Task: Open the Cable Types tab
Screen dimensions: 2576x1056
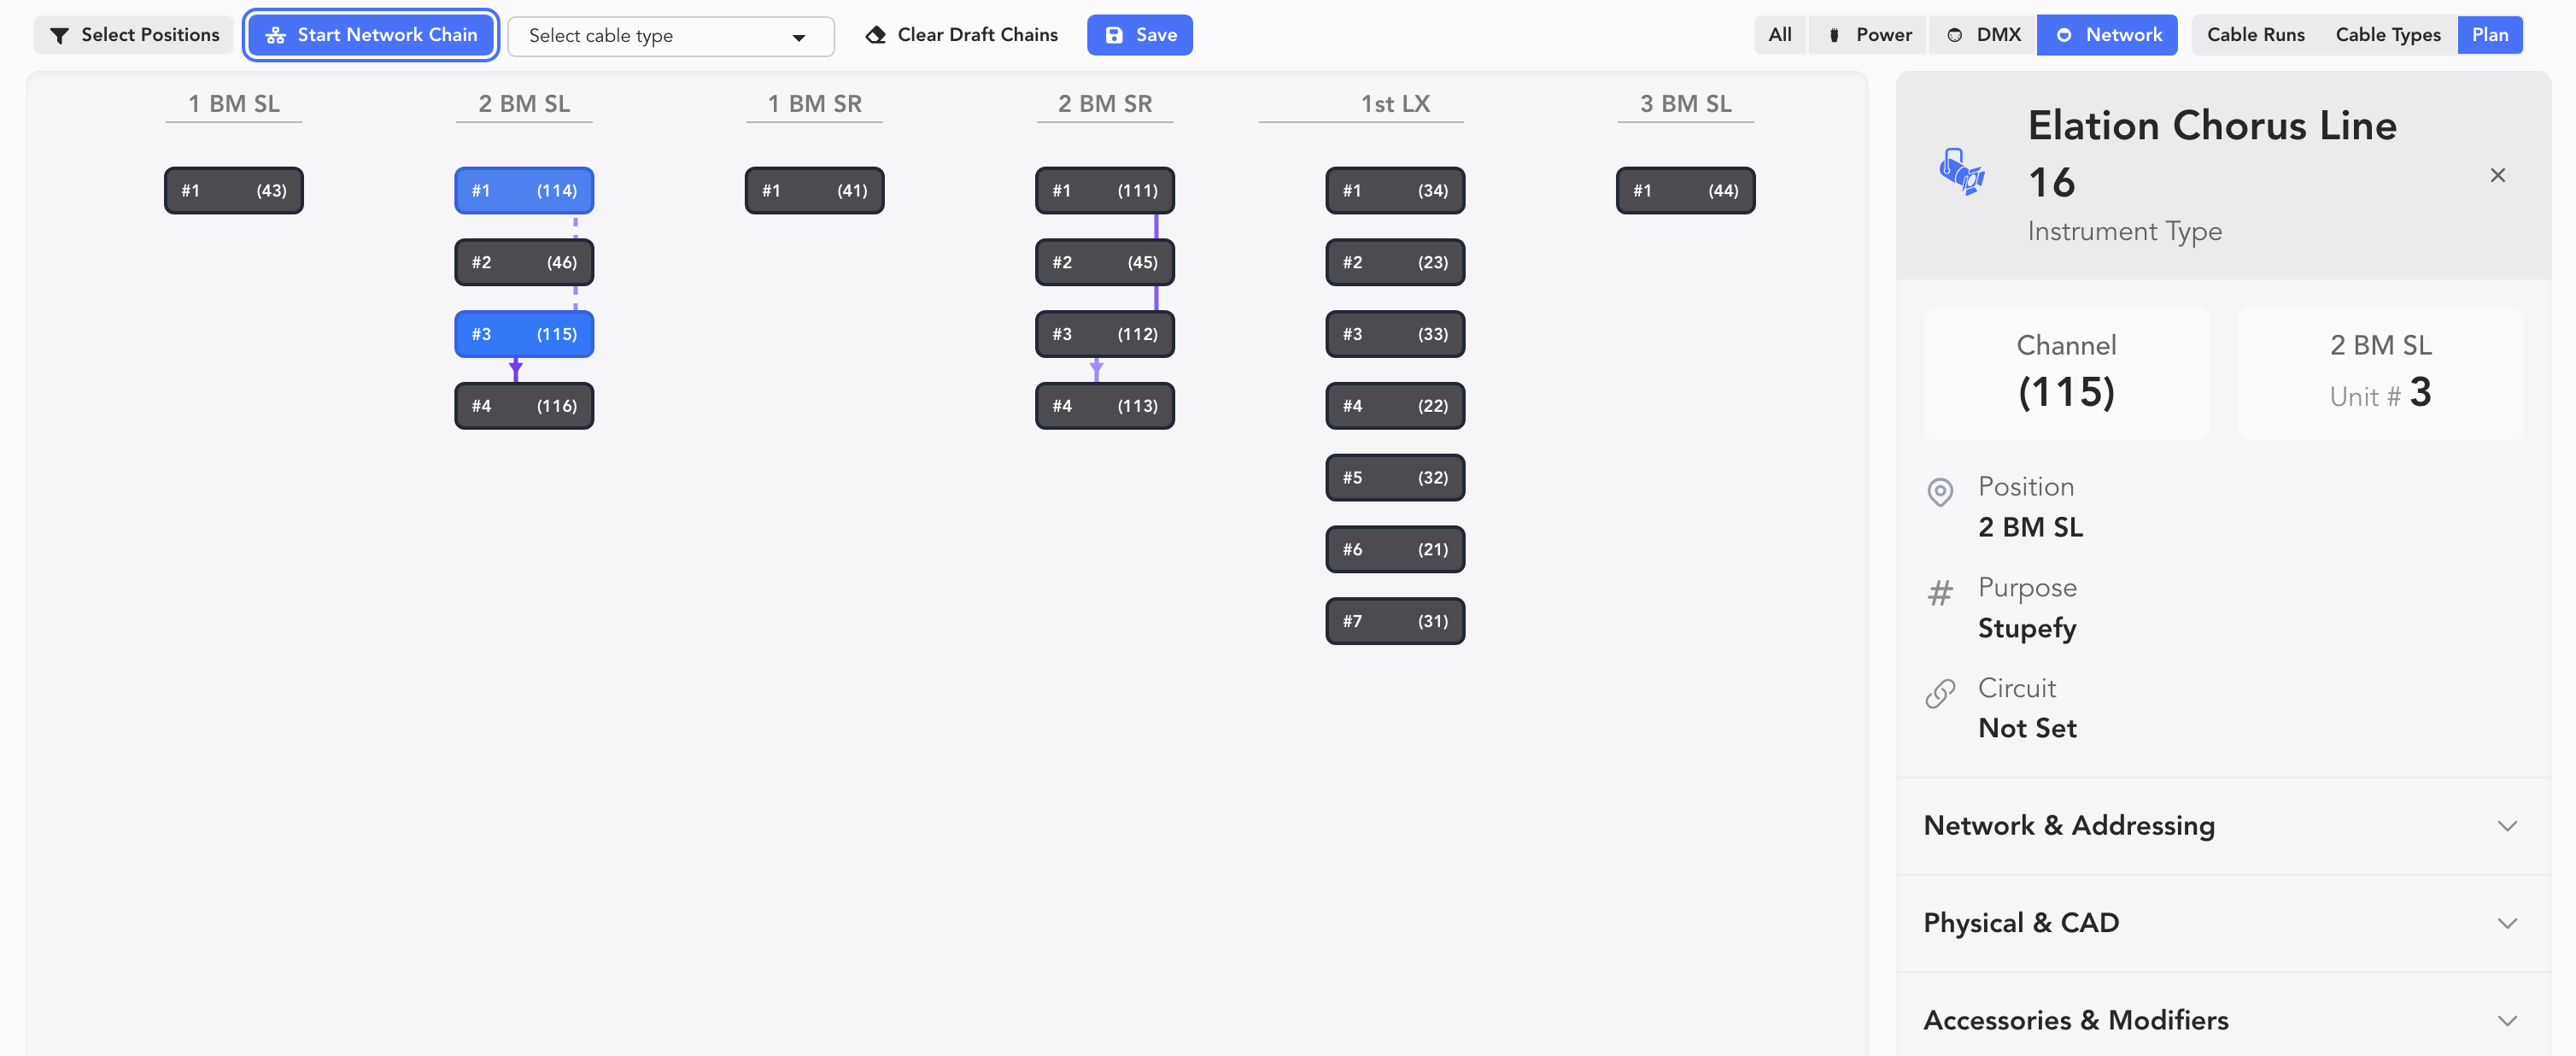Action: (2387, 36)
